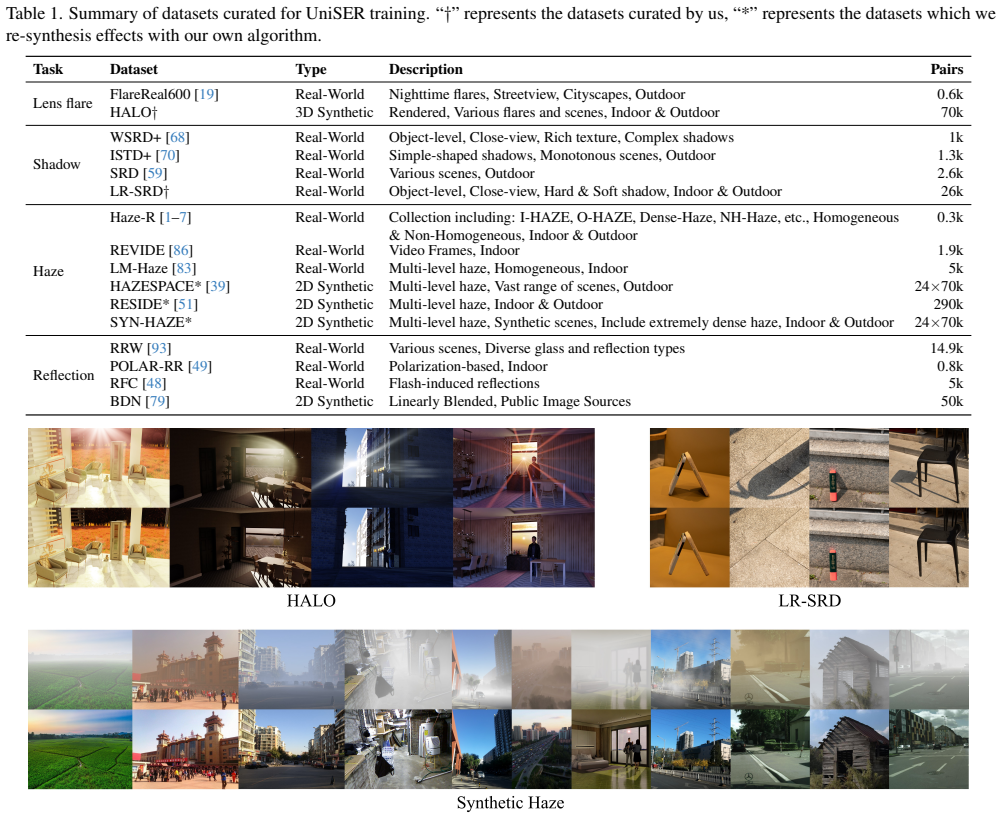
Task: Click the black chair LR-SRD shadow image
Action: 929,468
